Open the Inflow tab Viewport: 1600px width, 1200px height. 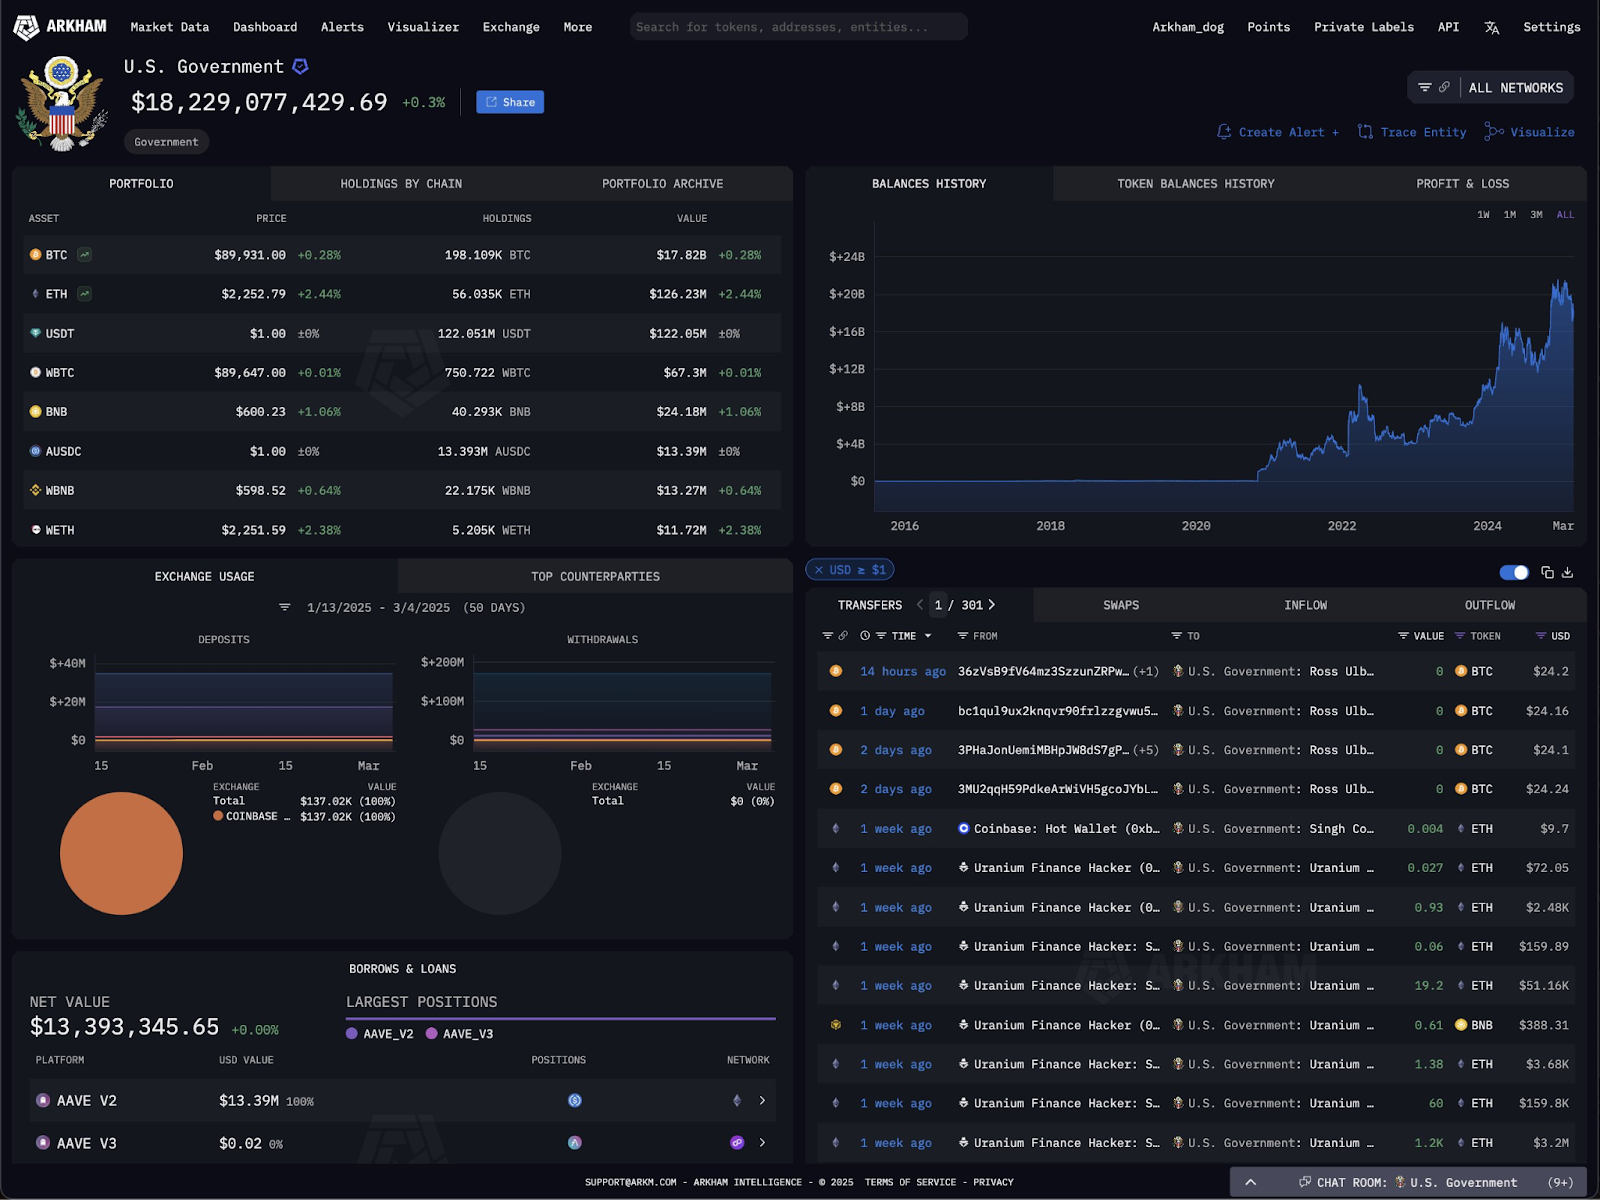coord(1305,605)
